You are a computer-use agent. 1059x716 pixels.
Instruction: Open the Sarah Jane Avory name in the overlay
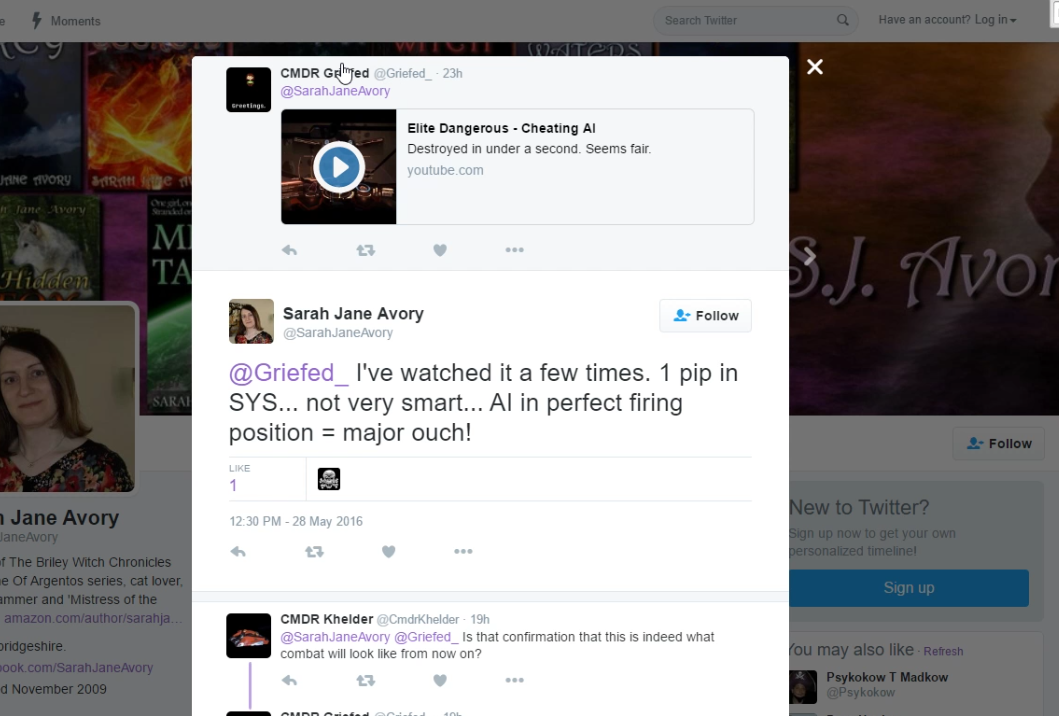[353, 314]
